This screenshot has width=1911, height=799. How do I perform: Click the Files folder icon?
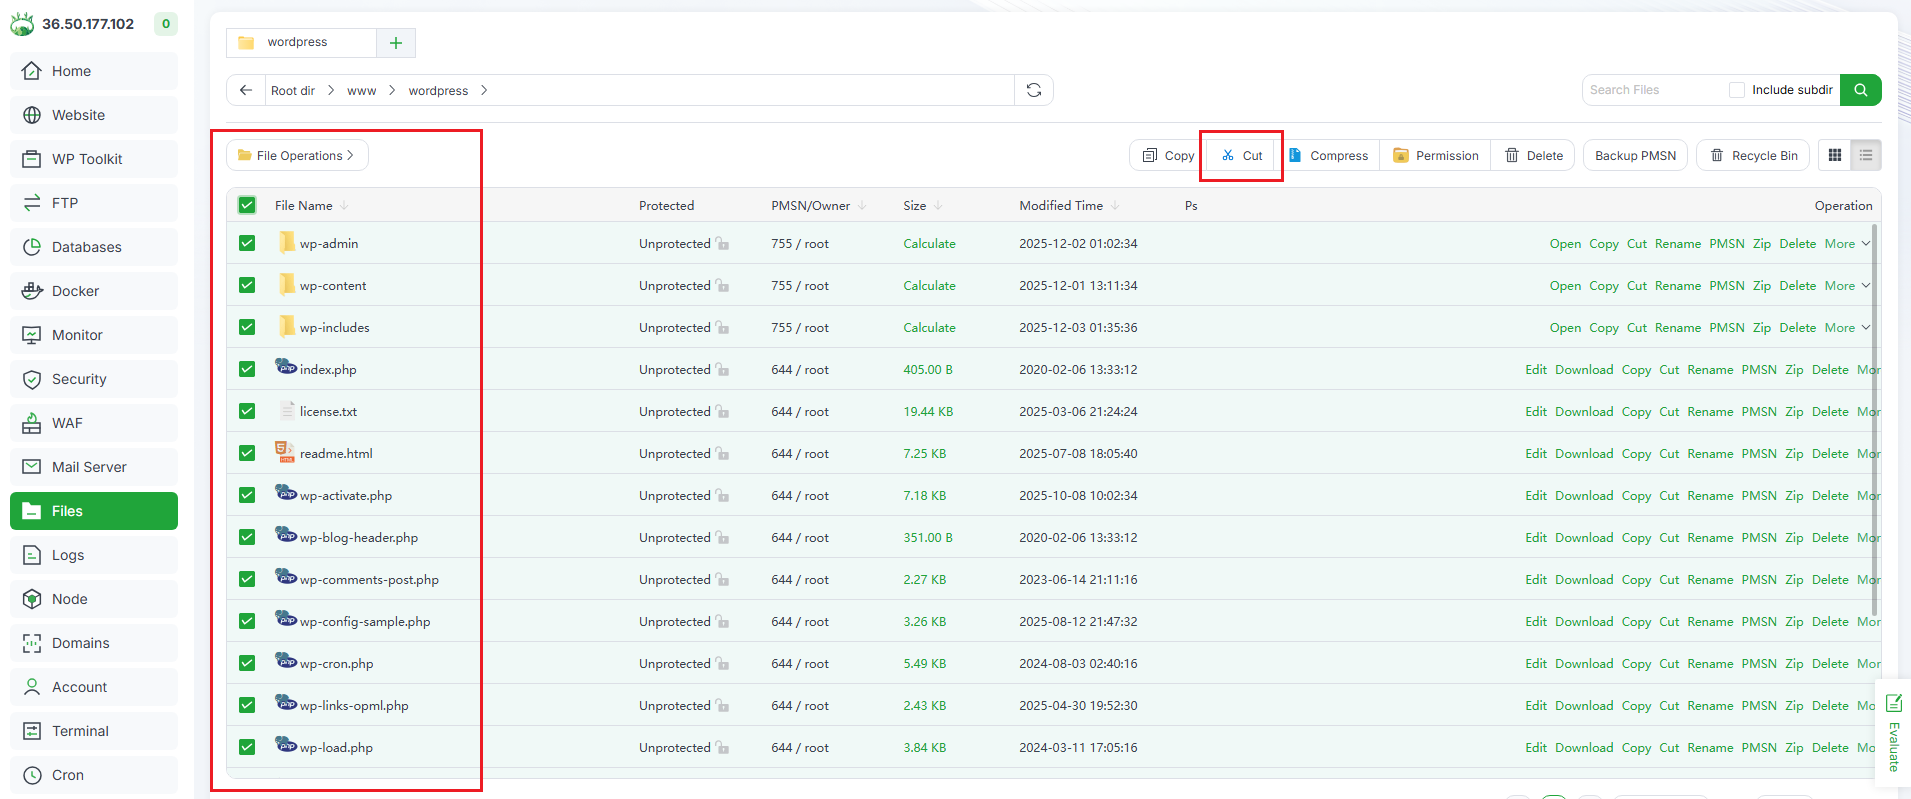point(32,511)
